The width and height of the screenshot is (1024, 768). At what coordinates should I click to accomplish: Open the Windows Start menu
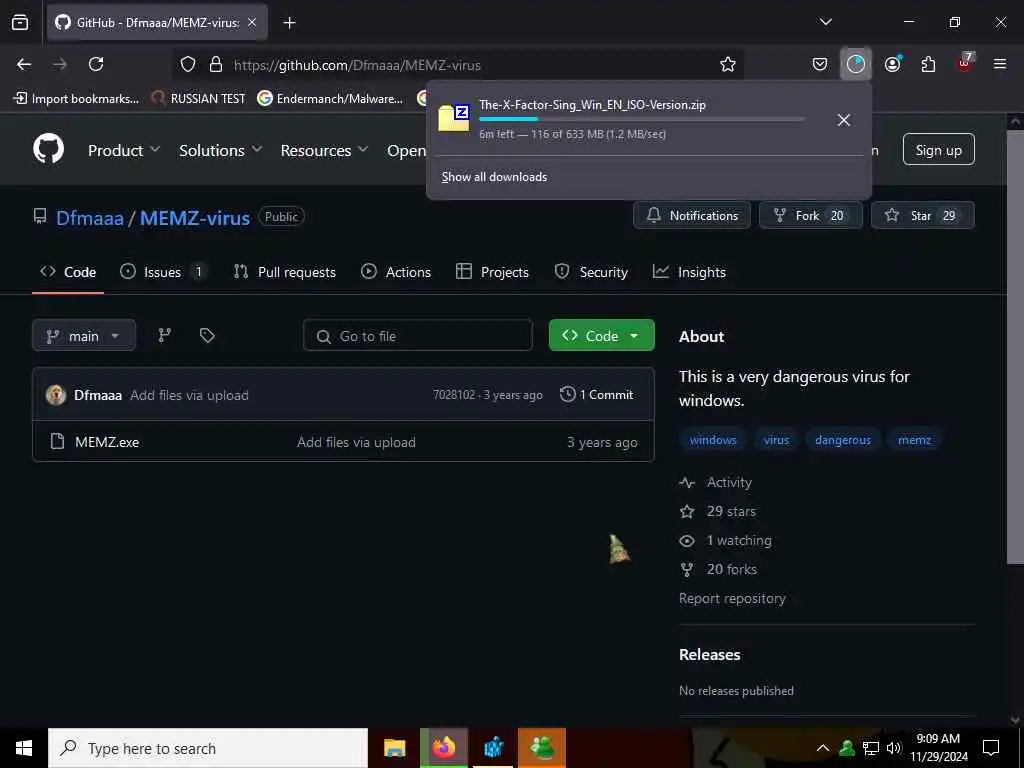(24, 748)
